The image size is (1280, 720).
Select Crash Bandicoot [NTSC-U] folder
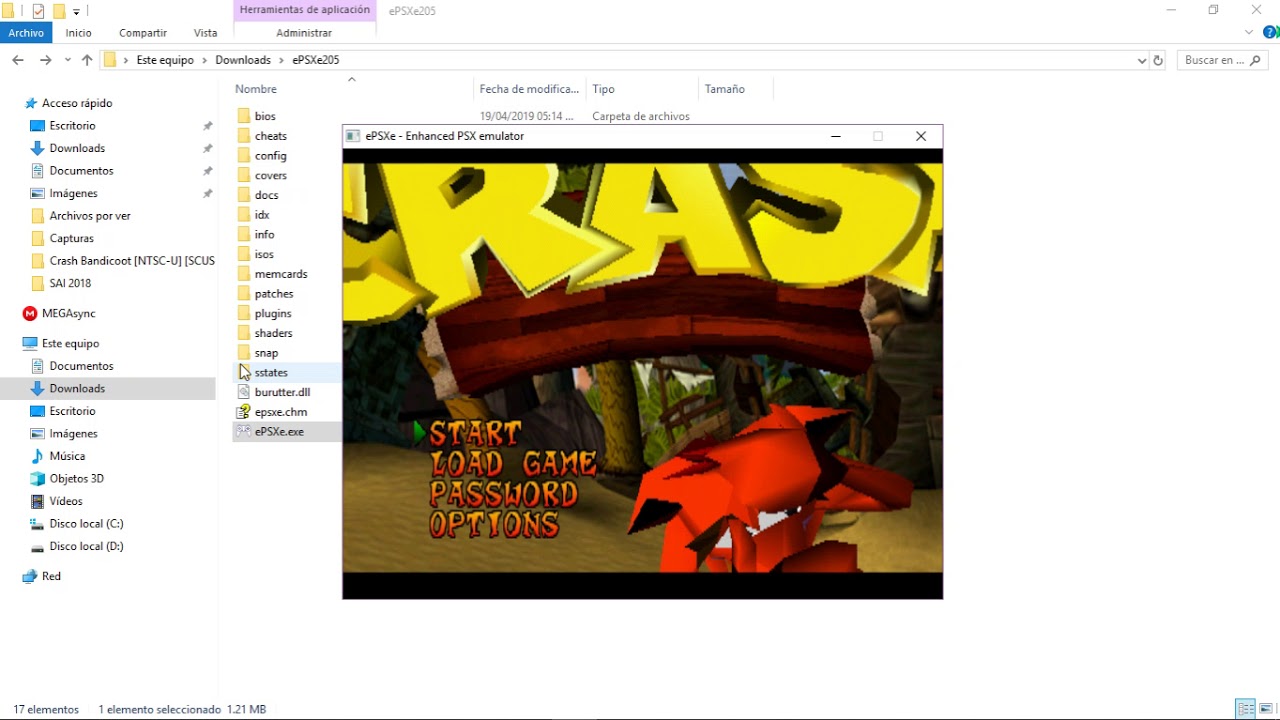coord(122,261)
